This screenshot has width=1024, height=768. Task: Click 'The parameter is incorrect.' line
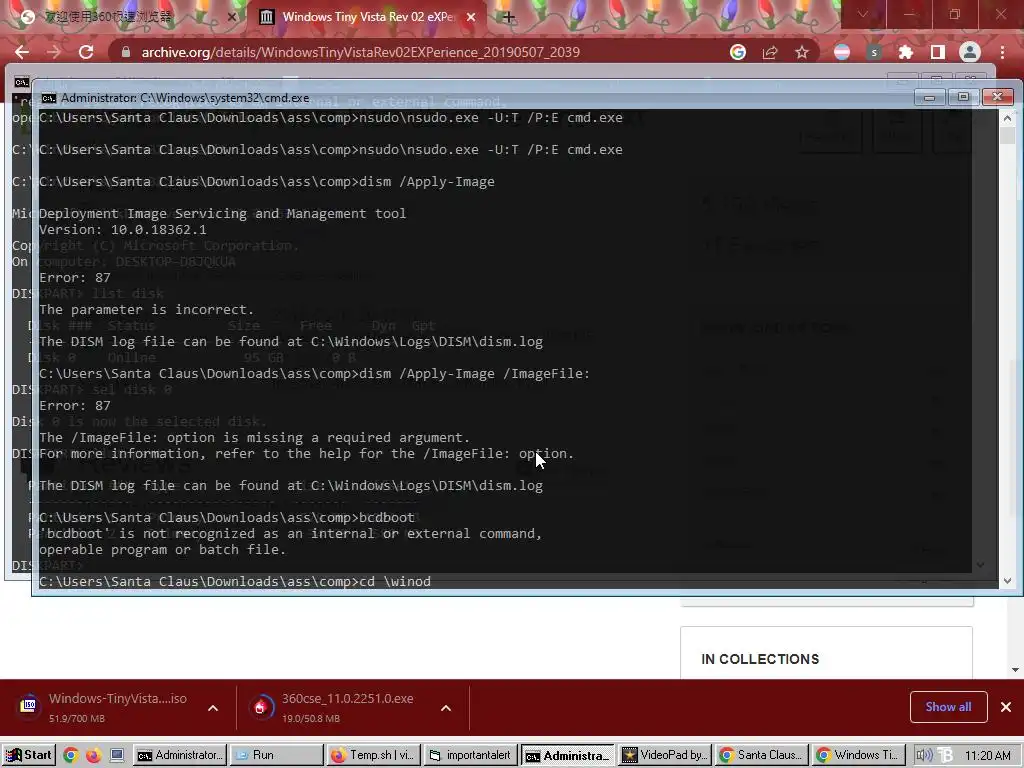pos(146,310)
